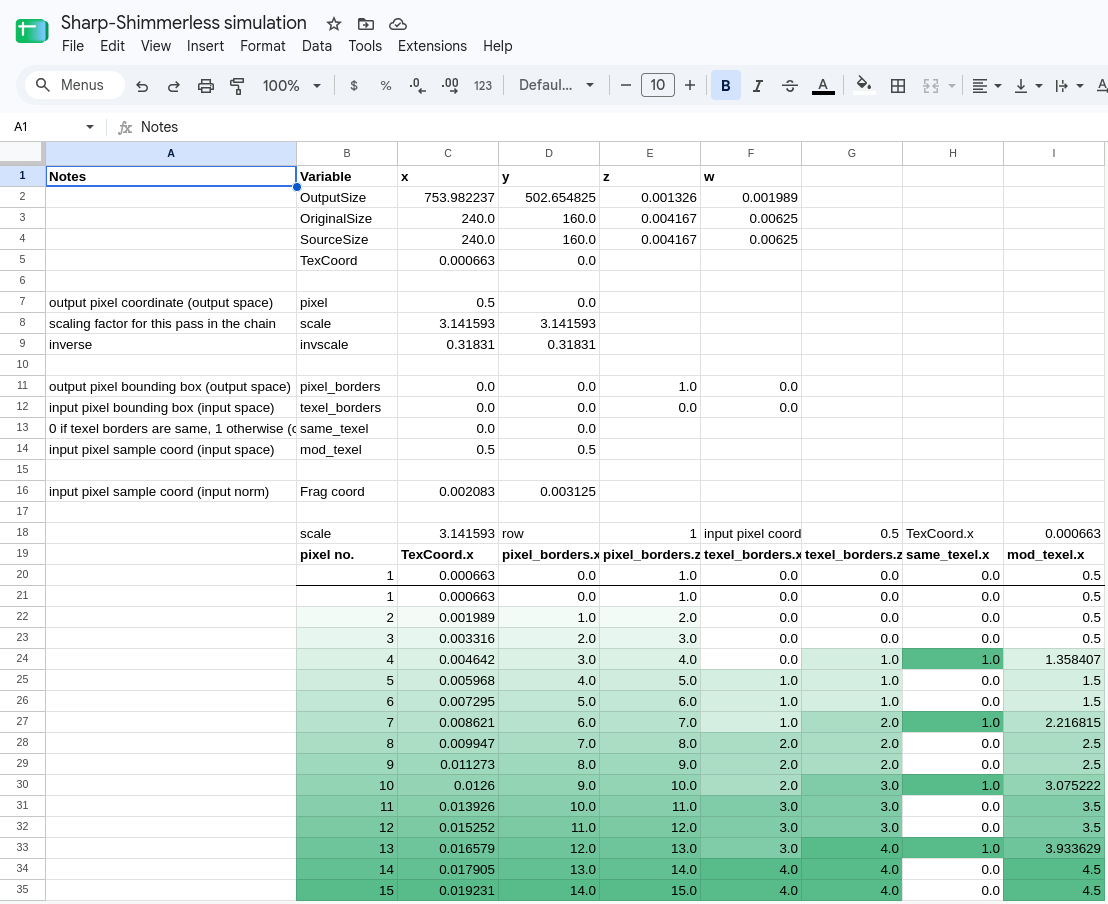
Task: Select the Variable header cell
Action: (346, 176)
